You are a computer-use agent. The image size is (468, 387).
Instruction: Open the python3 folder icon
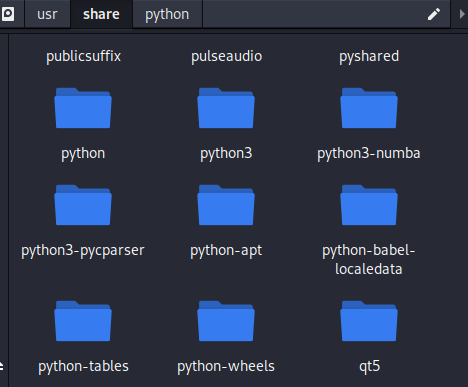pos(226,108)
